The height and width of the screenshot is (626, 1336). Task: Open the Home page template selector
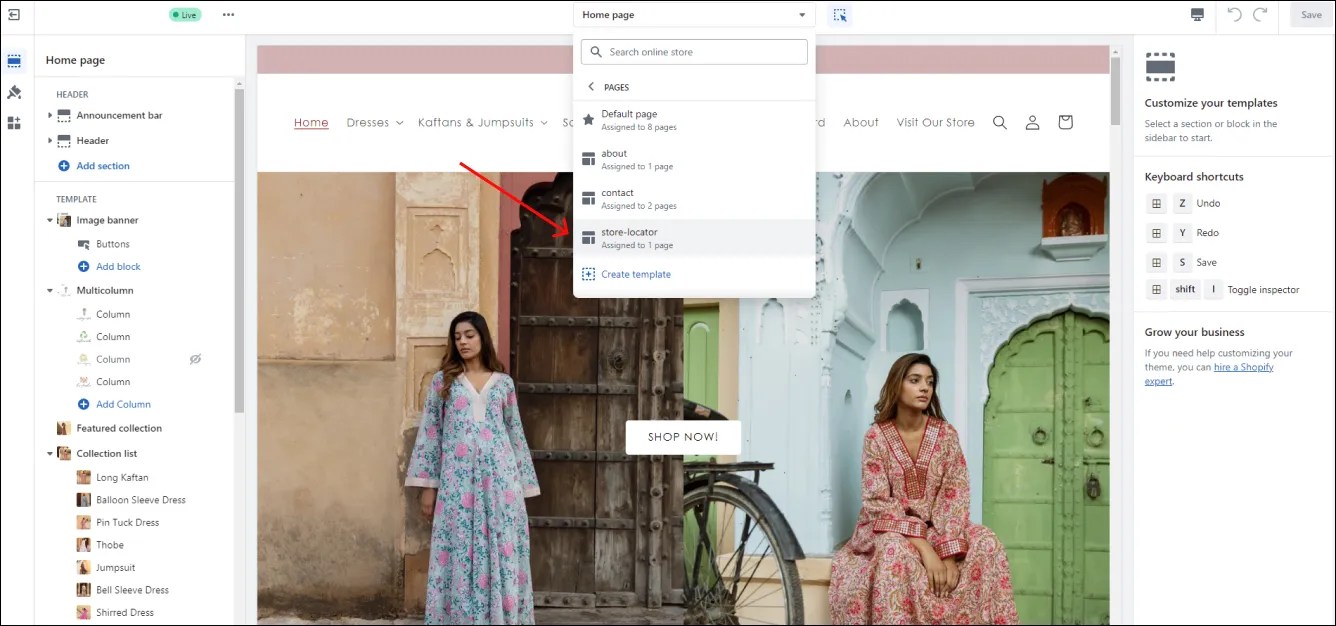point(694,15)
